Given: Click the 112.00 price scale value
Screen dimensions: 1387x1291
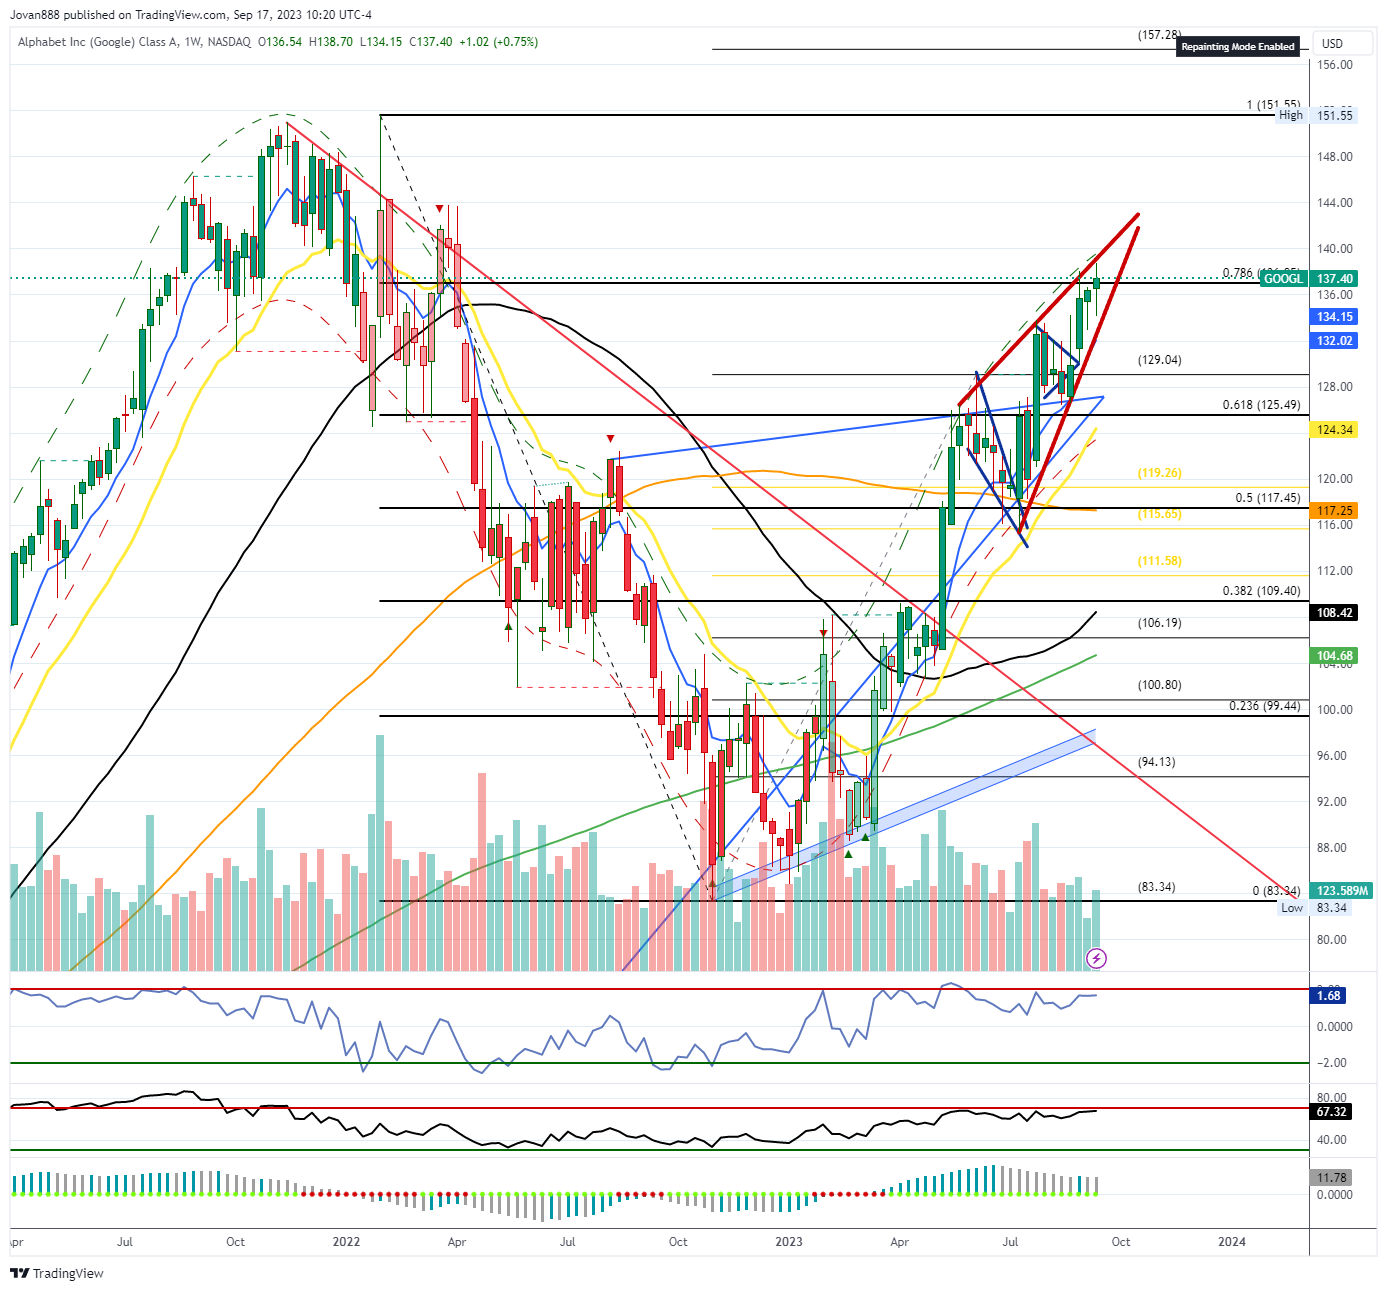Looking at the screenshot, I should pos(1334,571).
